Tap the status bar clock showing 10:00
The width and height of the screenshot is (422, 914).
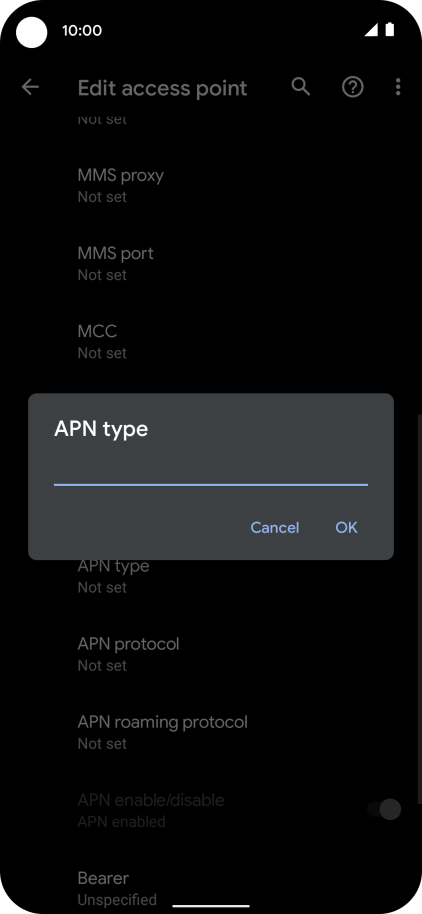point(82,30)
